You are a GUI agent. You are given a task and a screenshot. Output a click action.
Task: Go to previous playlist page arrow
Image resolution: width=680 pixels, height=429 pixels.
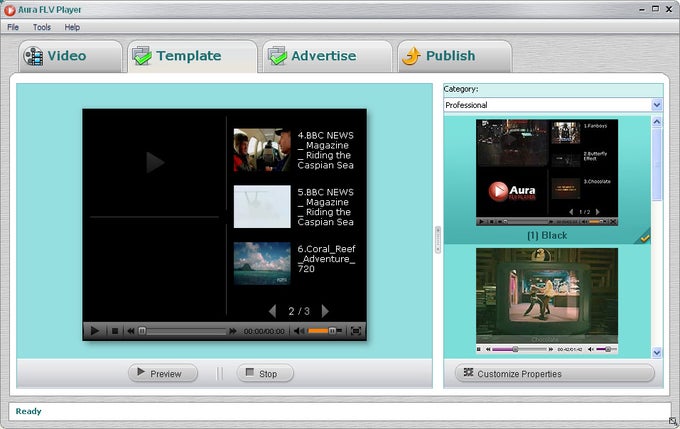pos(272,311)
